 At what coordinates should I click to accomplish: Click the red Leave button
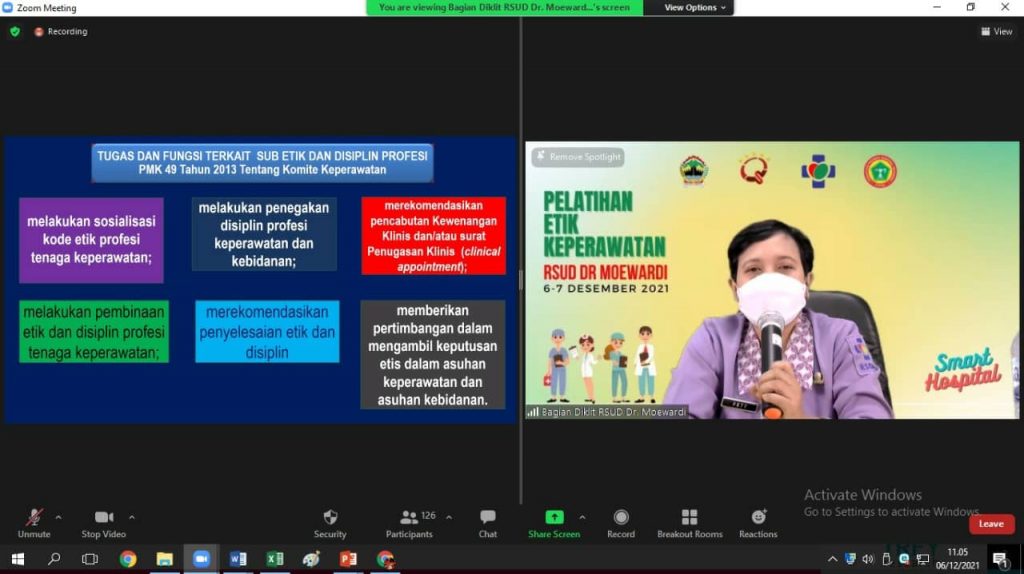tap(991, 524)
